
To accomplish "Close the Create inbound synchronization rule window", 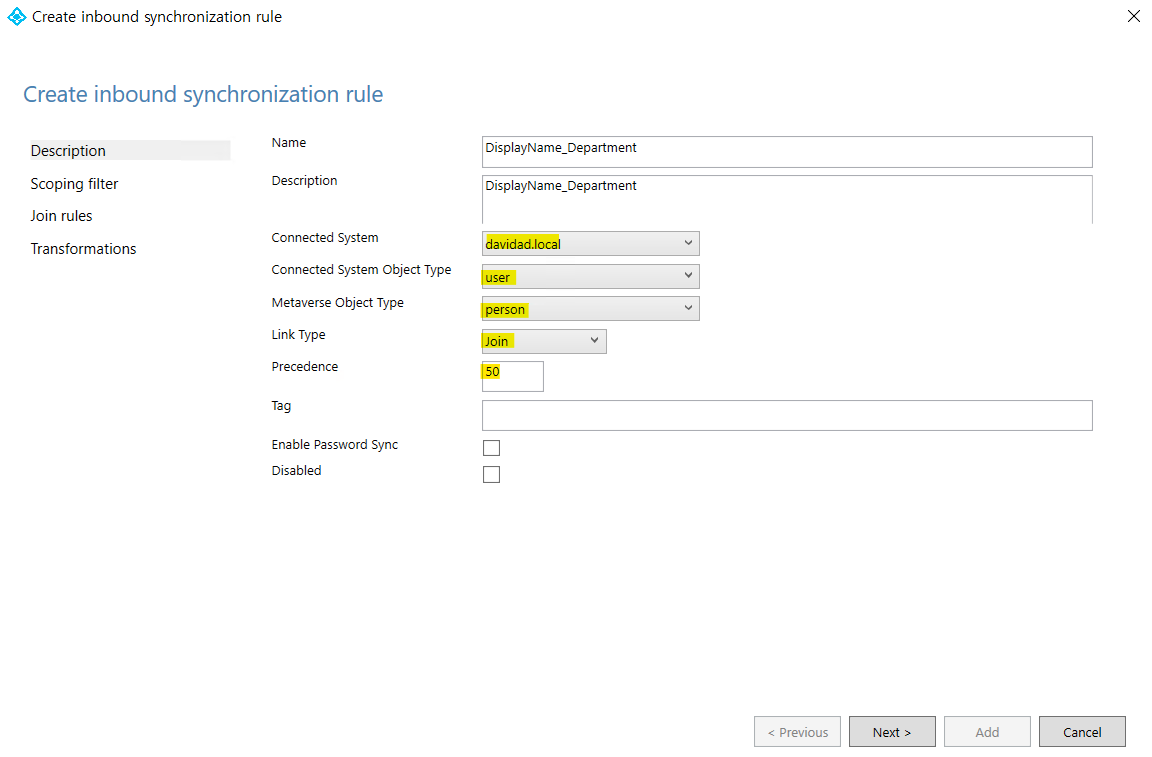I will pyautogui.click(x=1134, y=16).
